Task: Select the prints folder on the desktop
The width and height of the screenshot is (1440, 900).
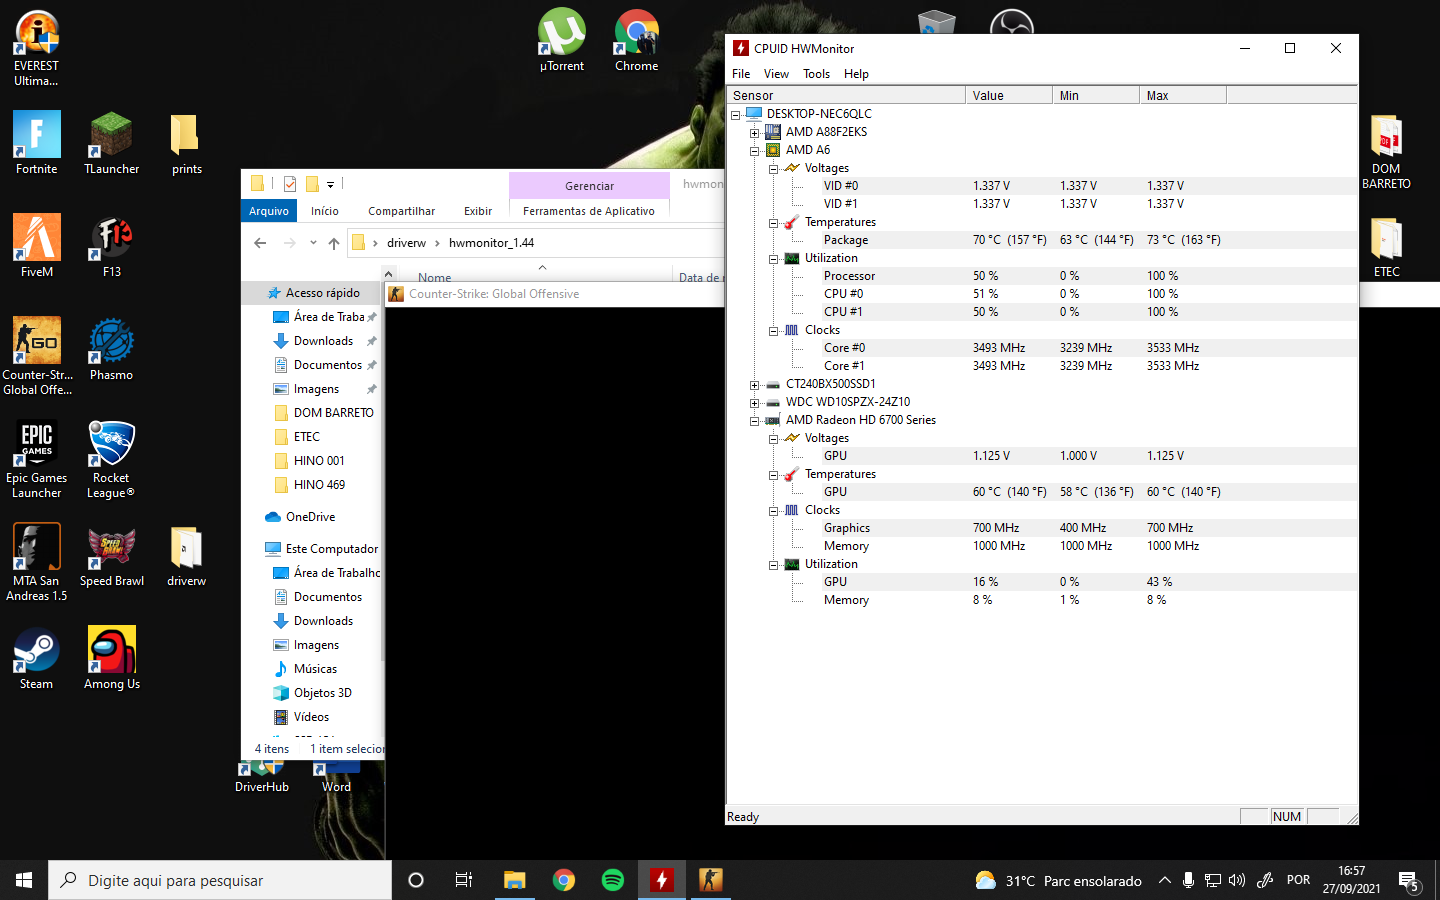Action: pyautogui.click(x=187, y=142)
